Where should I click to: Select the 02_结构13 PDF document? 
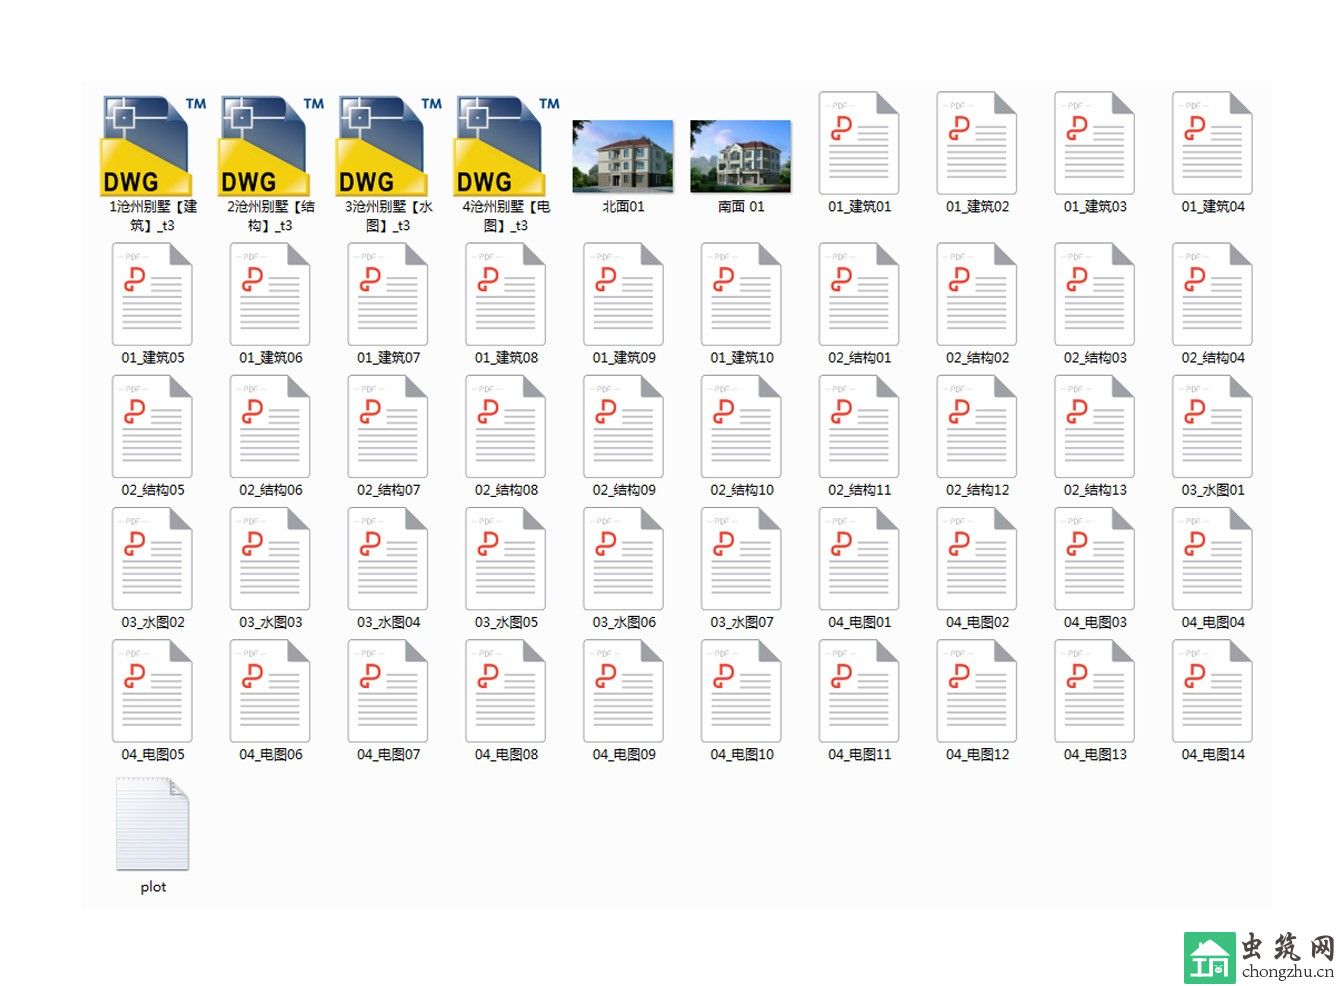pos(1094,427)
